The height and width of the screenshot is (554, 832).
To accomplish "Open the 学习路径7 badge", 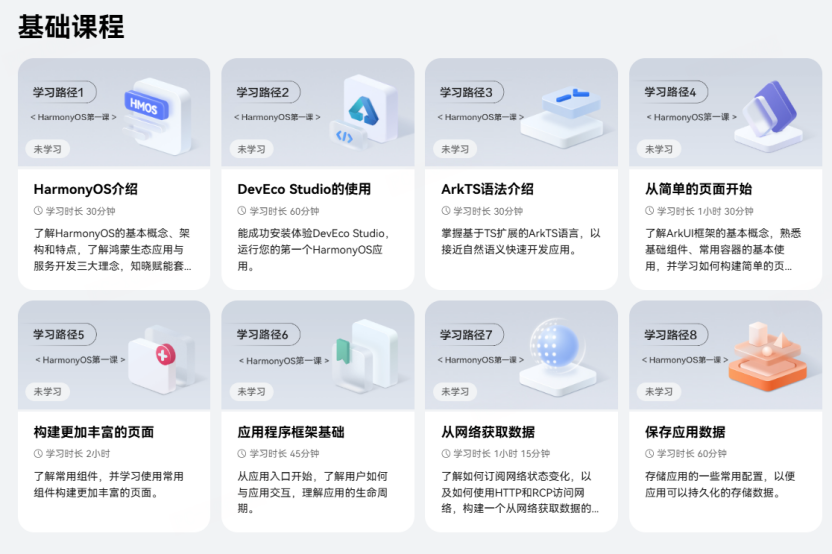I will coord(469,334).
